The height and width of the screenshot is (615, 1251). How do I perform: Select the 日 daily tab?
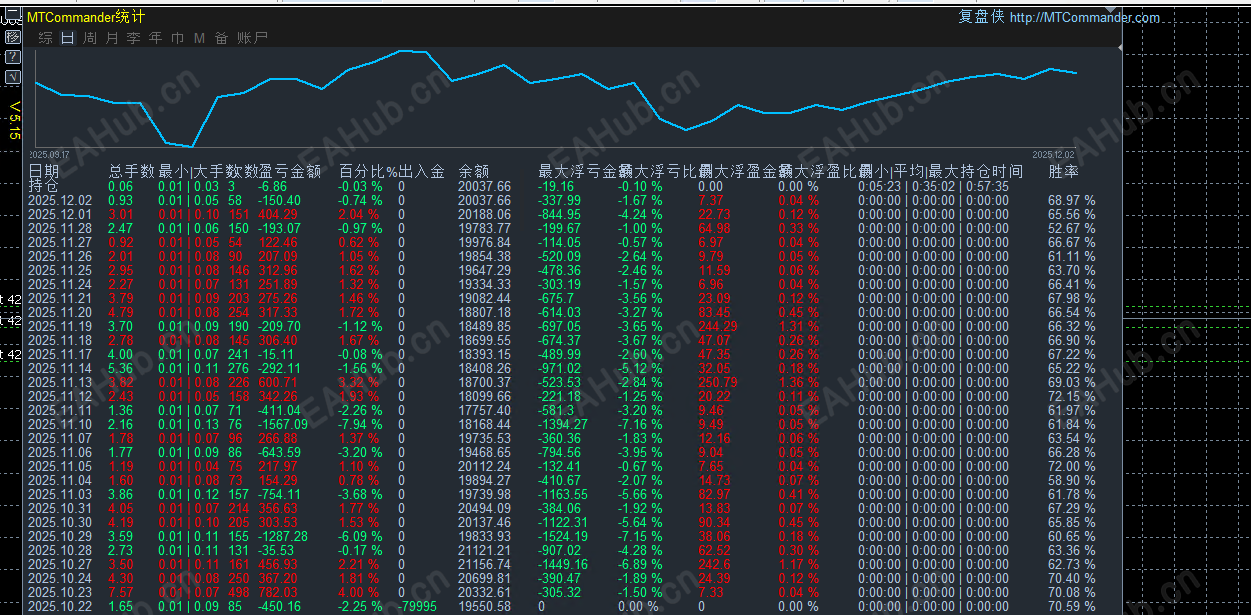coord(67,38)
